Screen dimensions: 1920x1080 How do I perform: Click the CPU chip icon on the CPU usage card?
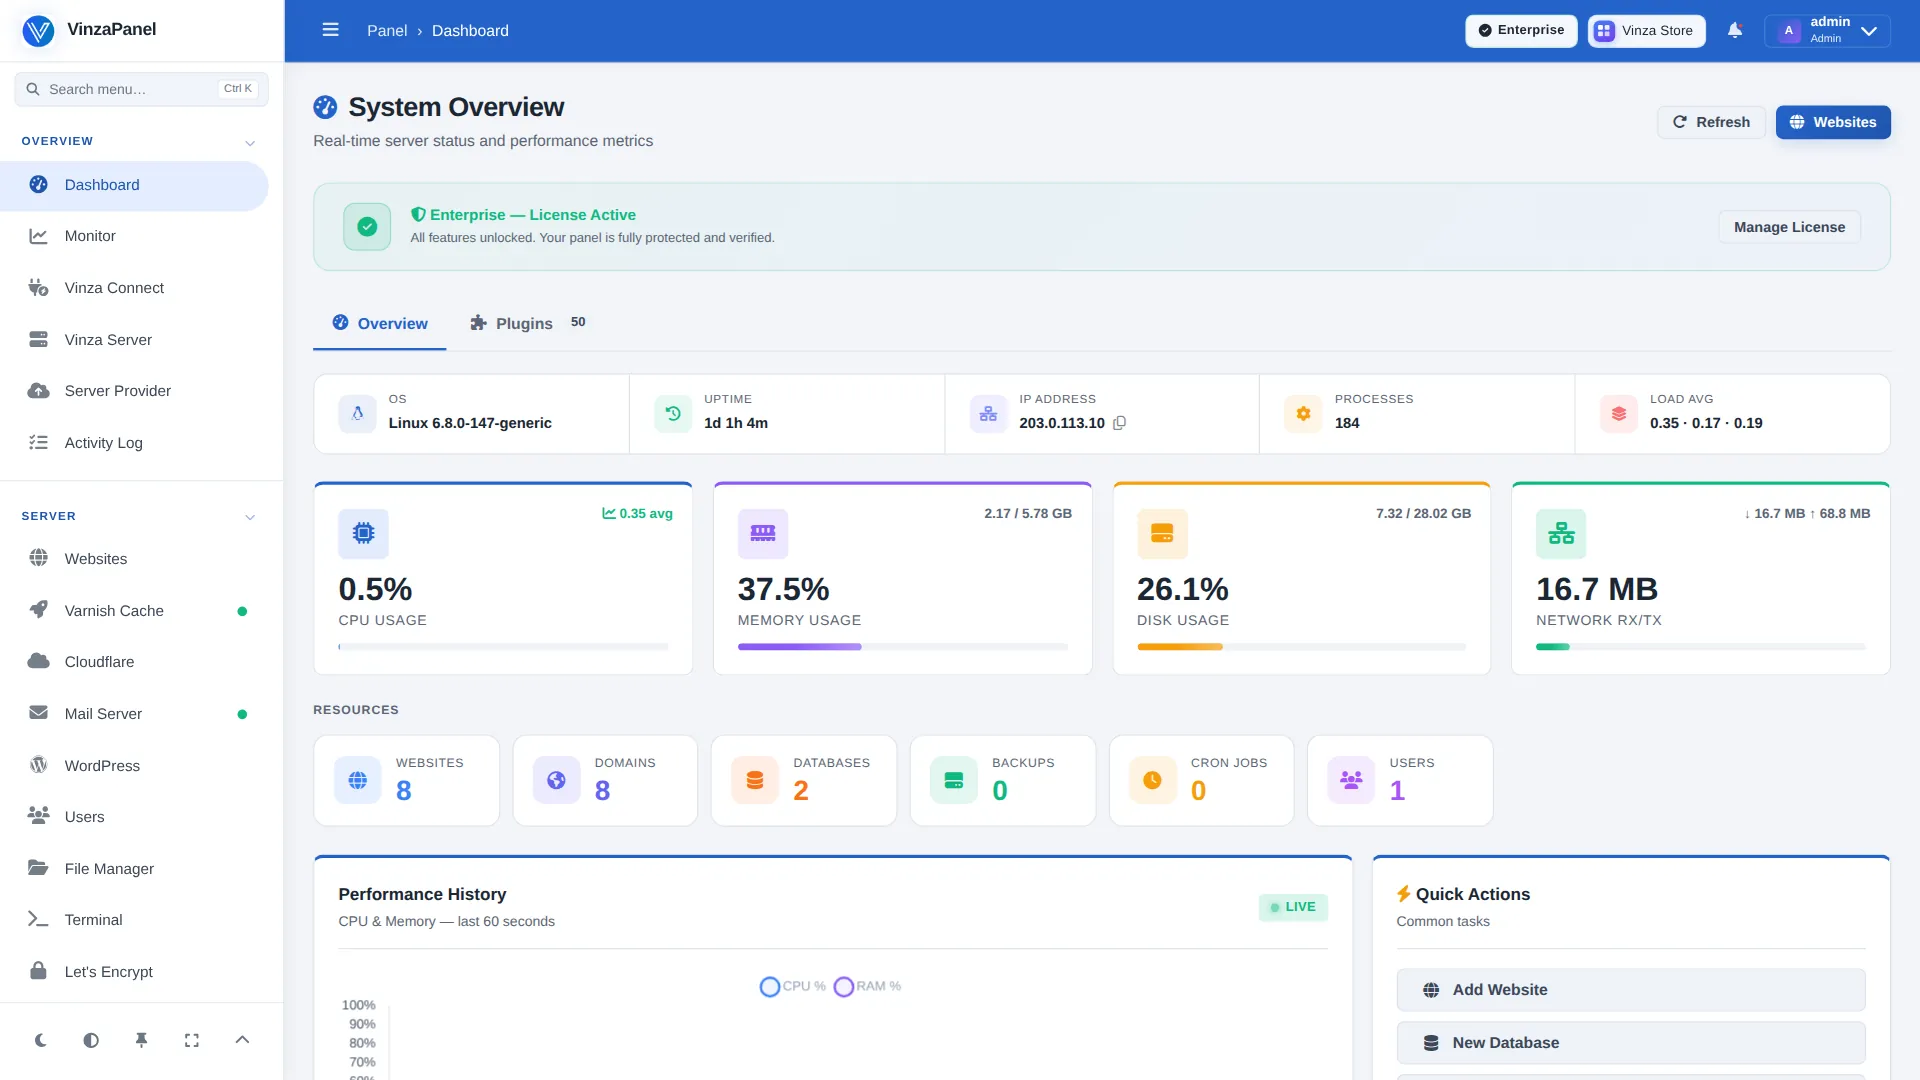[363, 533]
